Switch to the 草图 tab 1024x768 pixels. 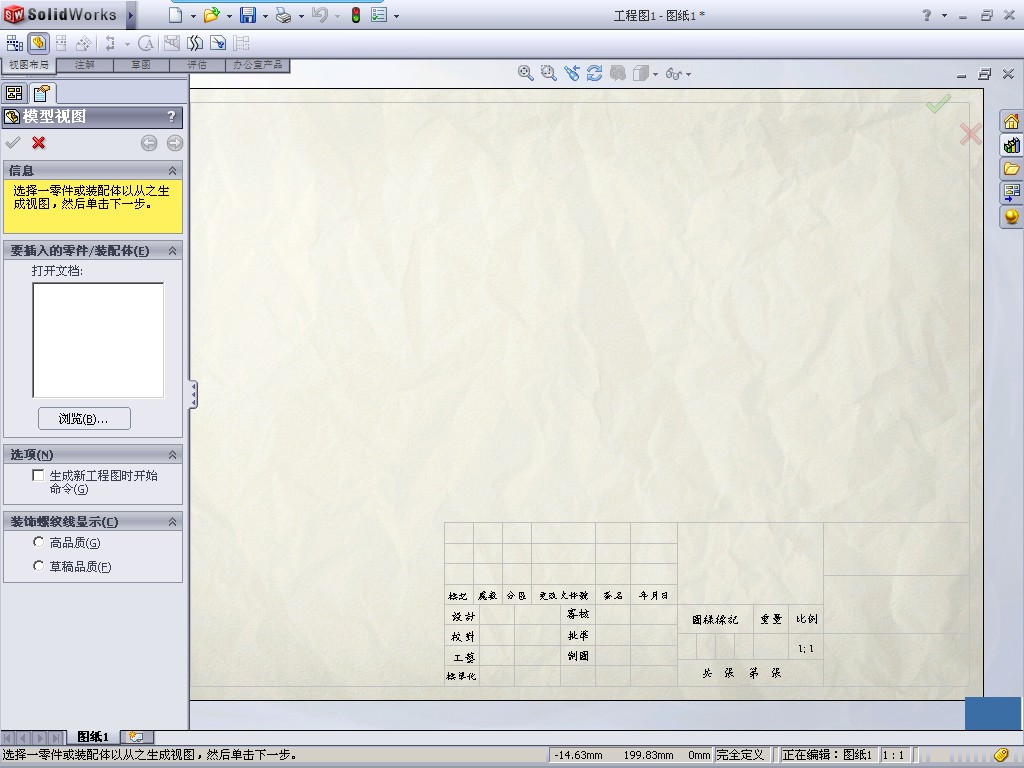(141, 65)
